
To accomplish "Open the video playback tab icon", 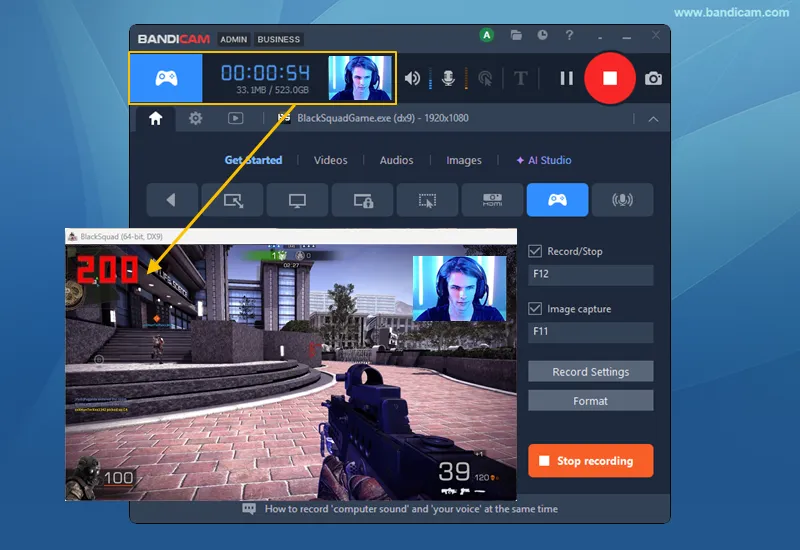I will (x=235, y=118).
